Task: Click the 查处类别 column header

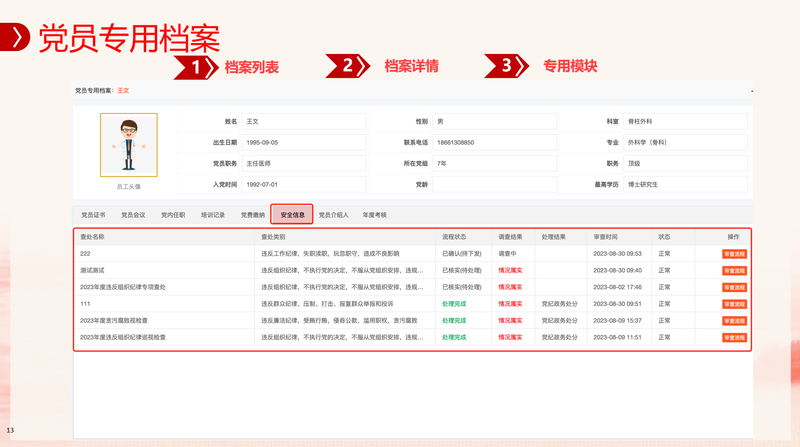Action: [x=273, y=237]
